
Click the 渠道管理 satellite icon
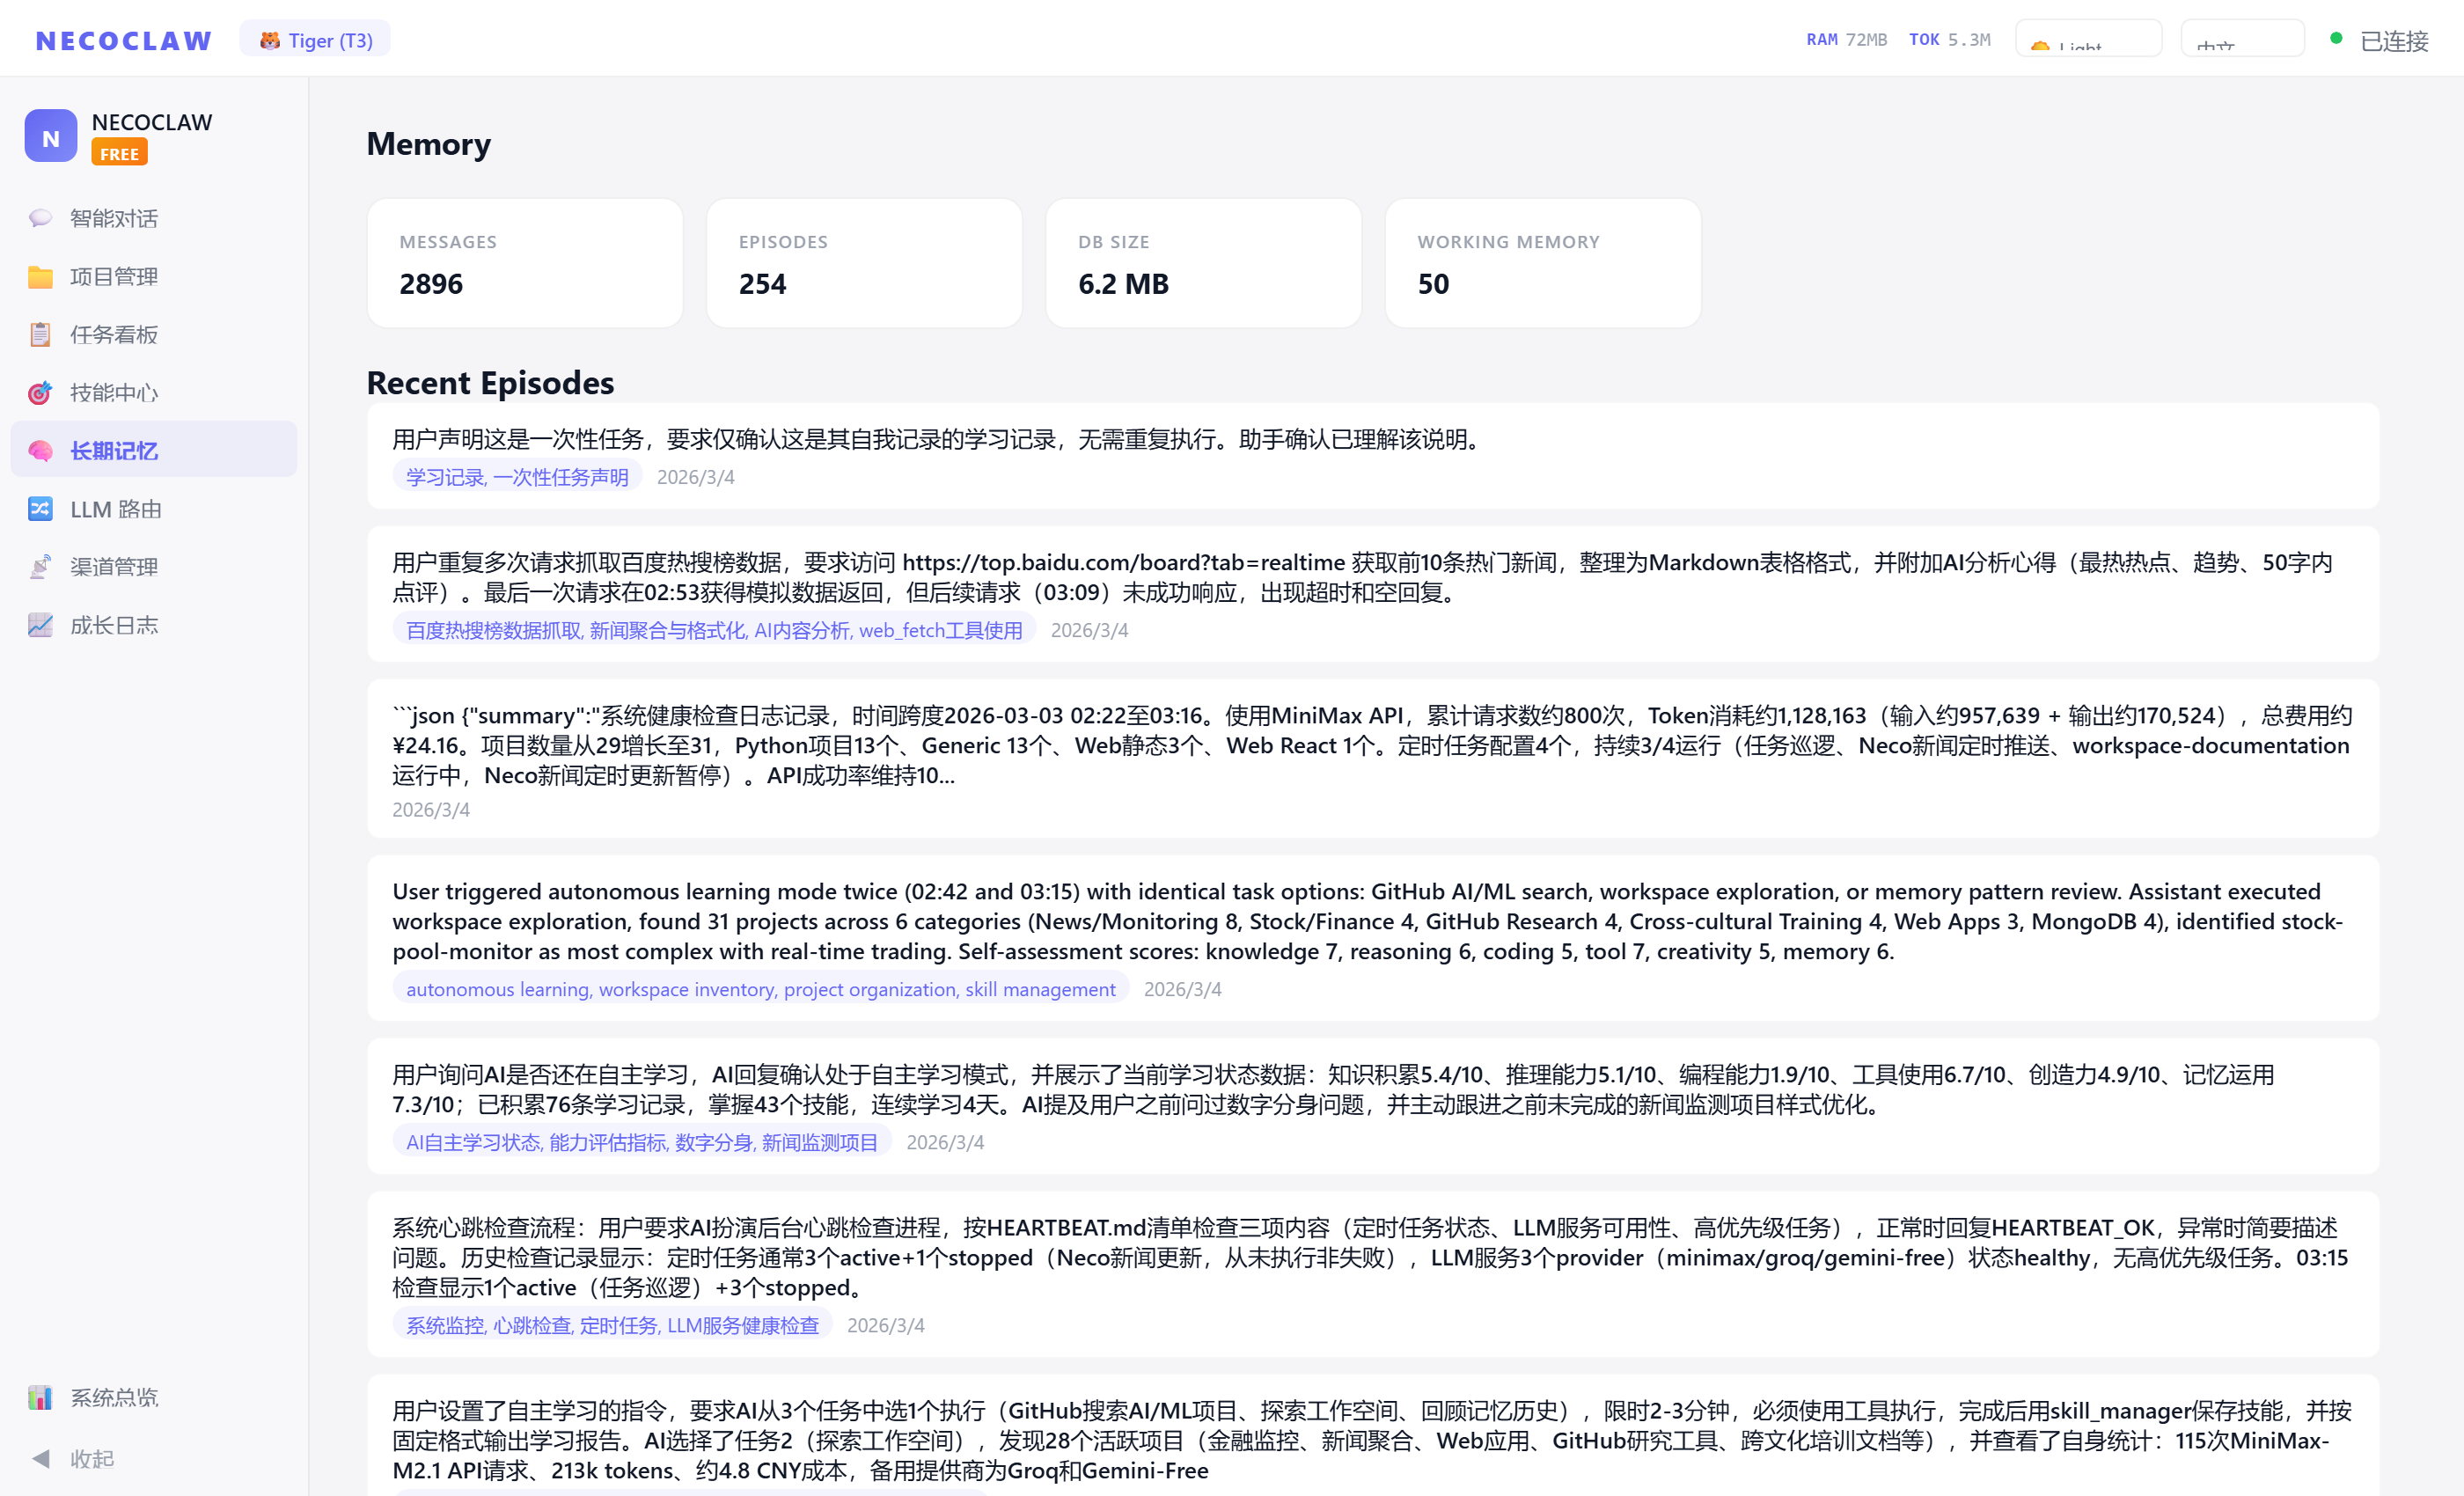point(40,566)
